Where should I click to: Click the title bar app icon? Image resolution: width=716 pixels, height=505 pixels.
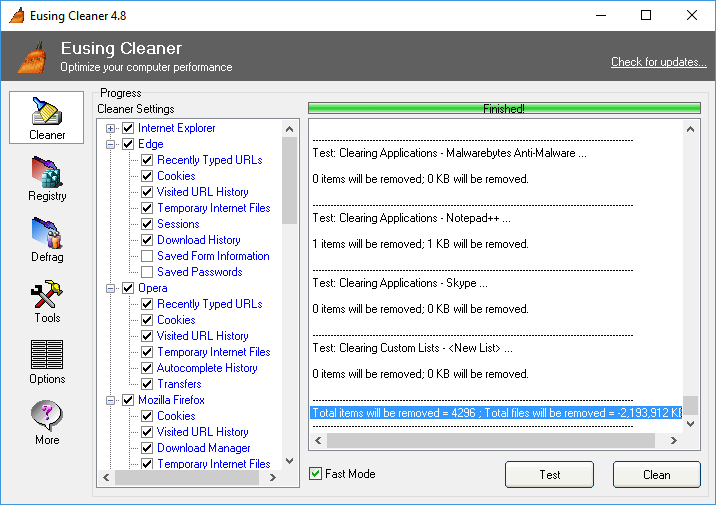tap(16, 15)
